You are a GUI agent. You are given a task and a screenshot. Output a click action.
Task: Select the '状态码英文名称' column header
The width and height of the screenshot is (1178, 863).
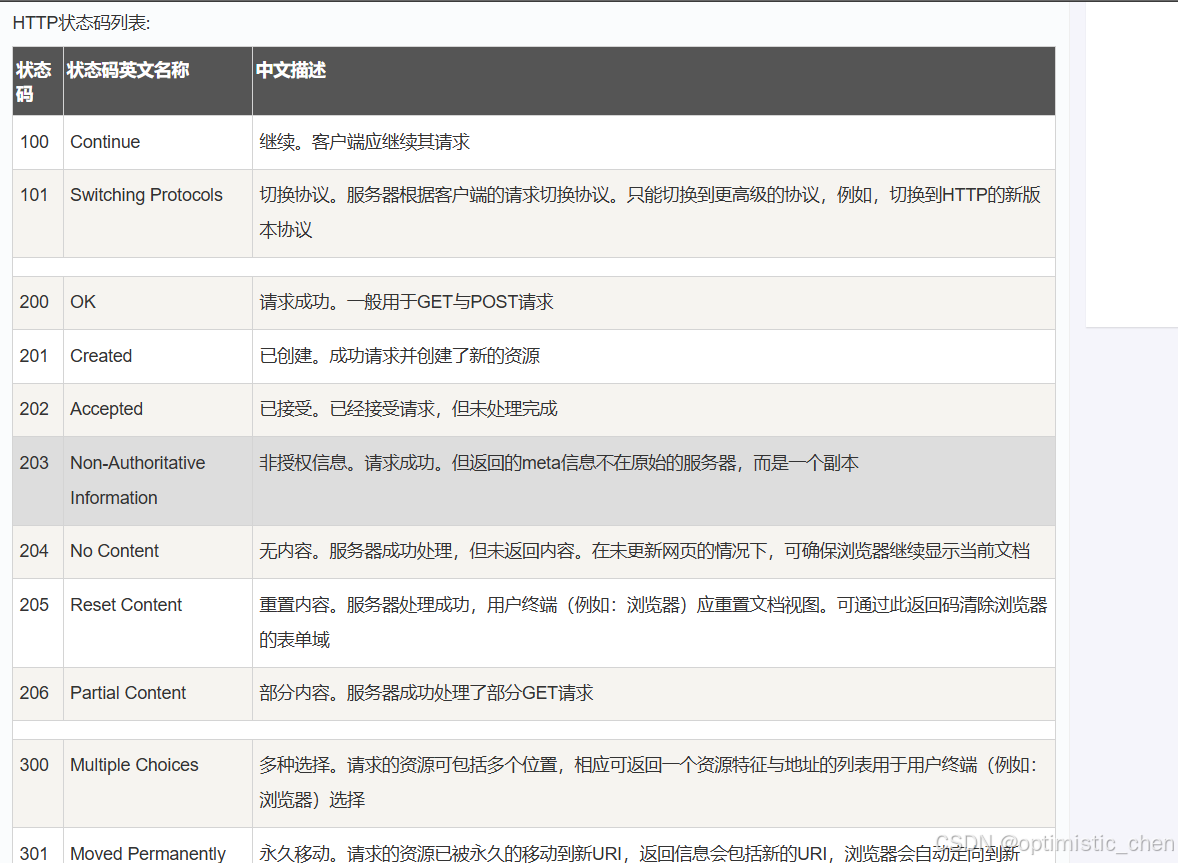tap(158, 81)
